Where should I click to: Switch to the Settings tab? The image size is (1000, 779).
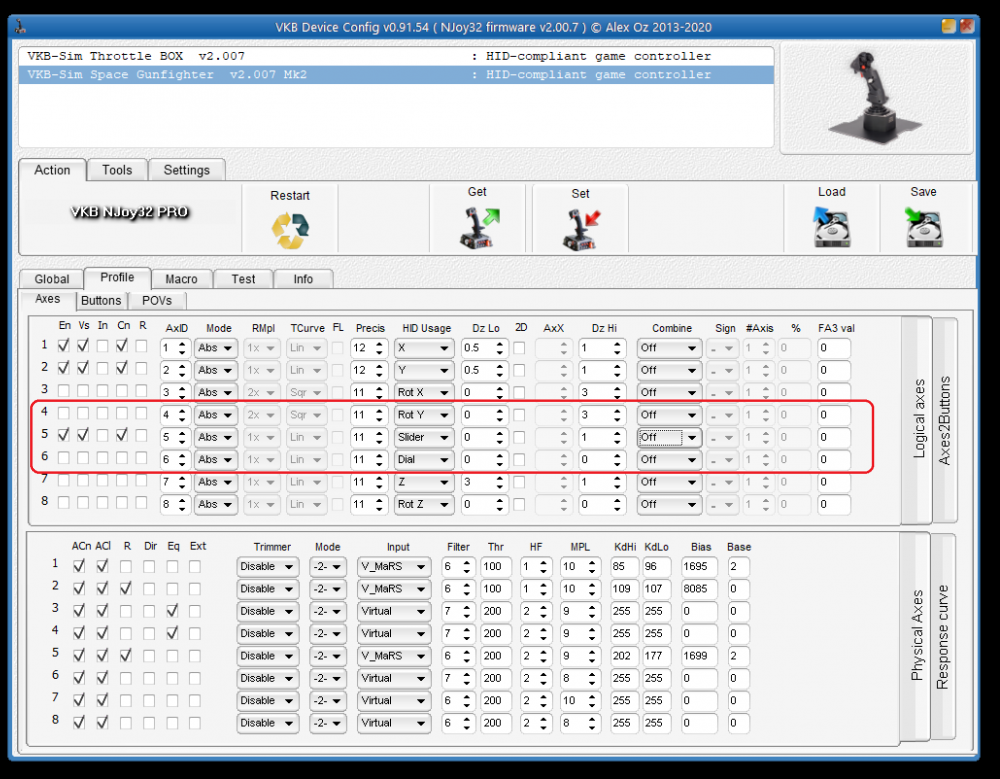186,170
